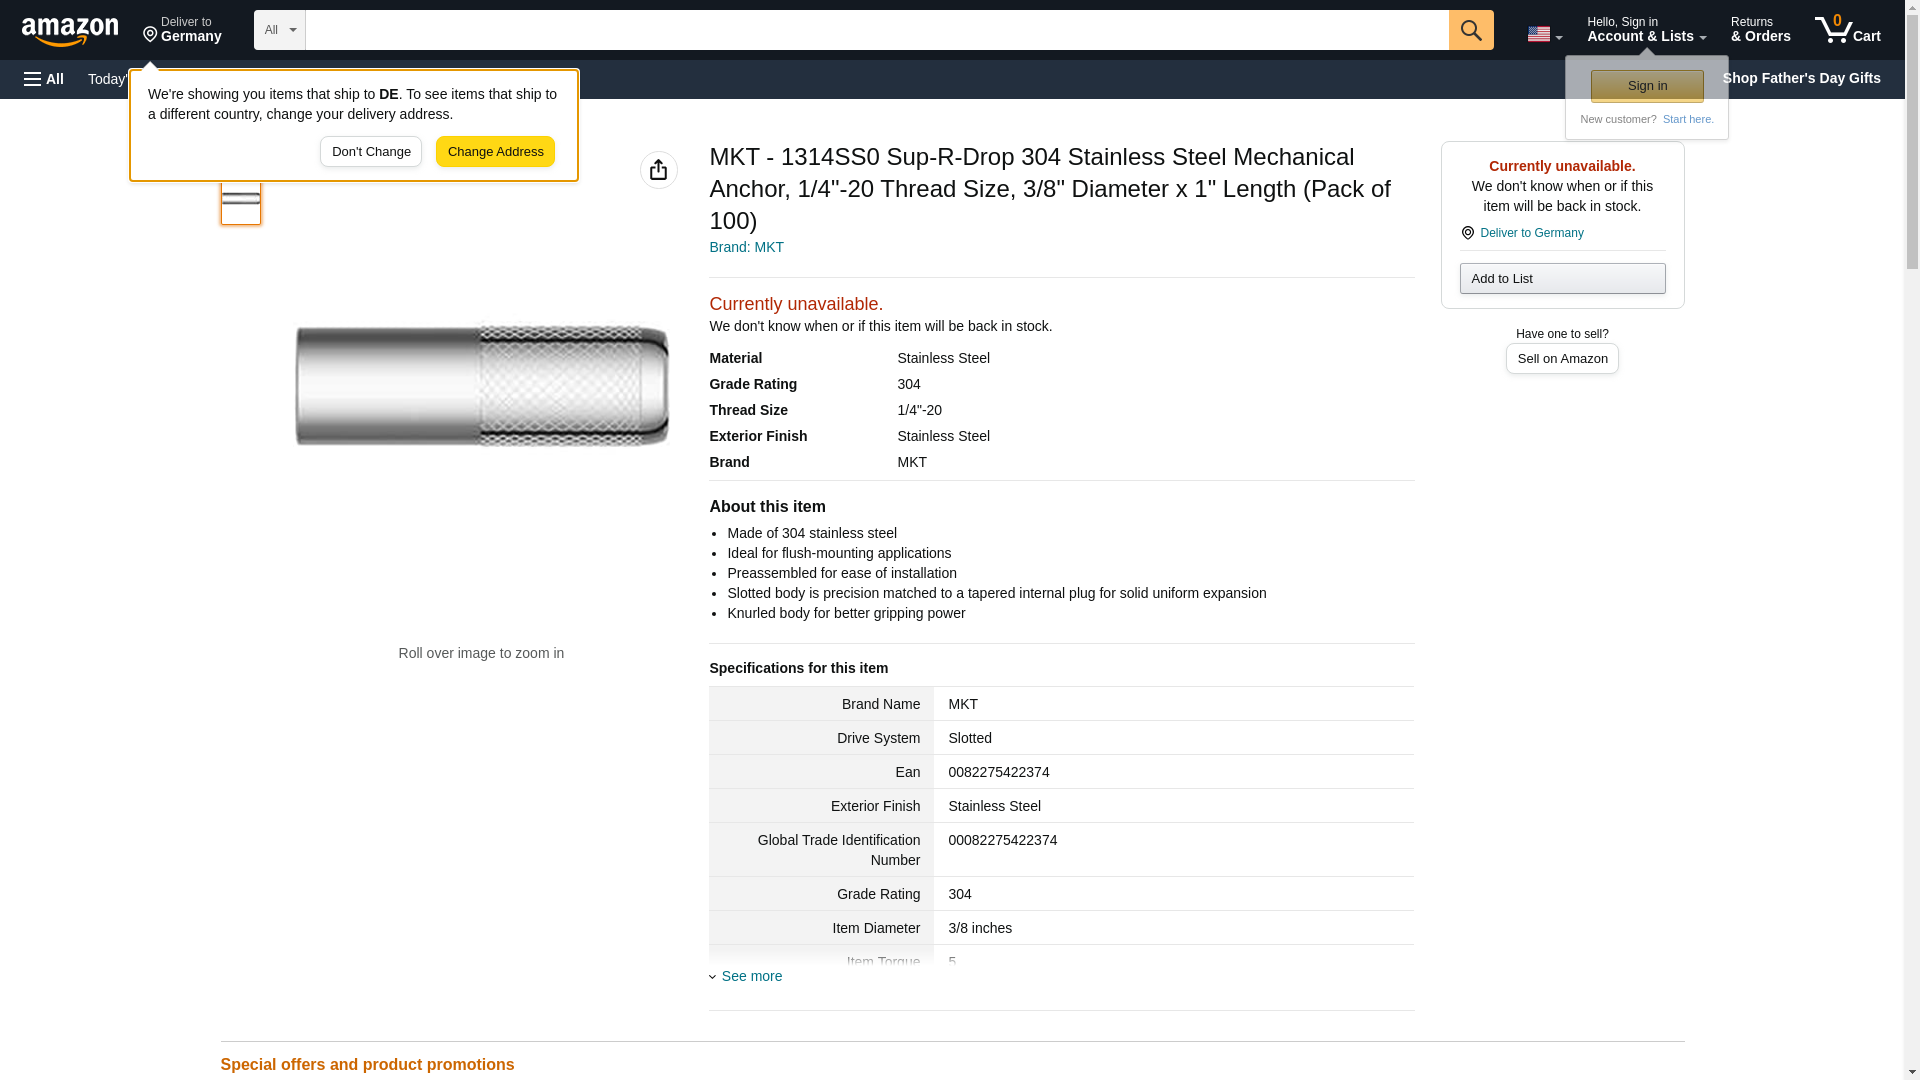Click the location pin beside Deliver to Germany link
Image resolution: width=1920 pixels, height=1080 pixels.
tap(1467, 233)
